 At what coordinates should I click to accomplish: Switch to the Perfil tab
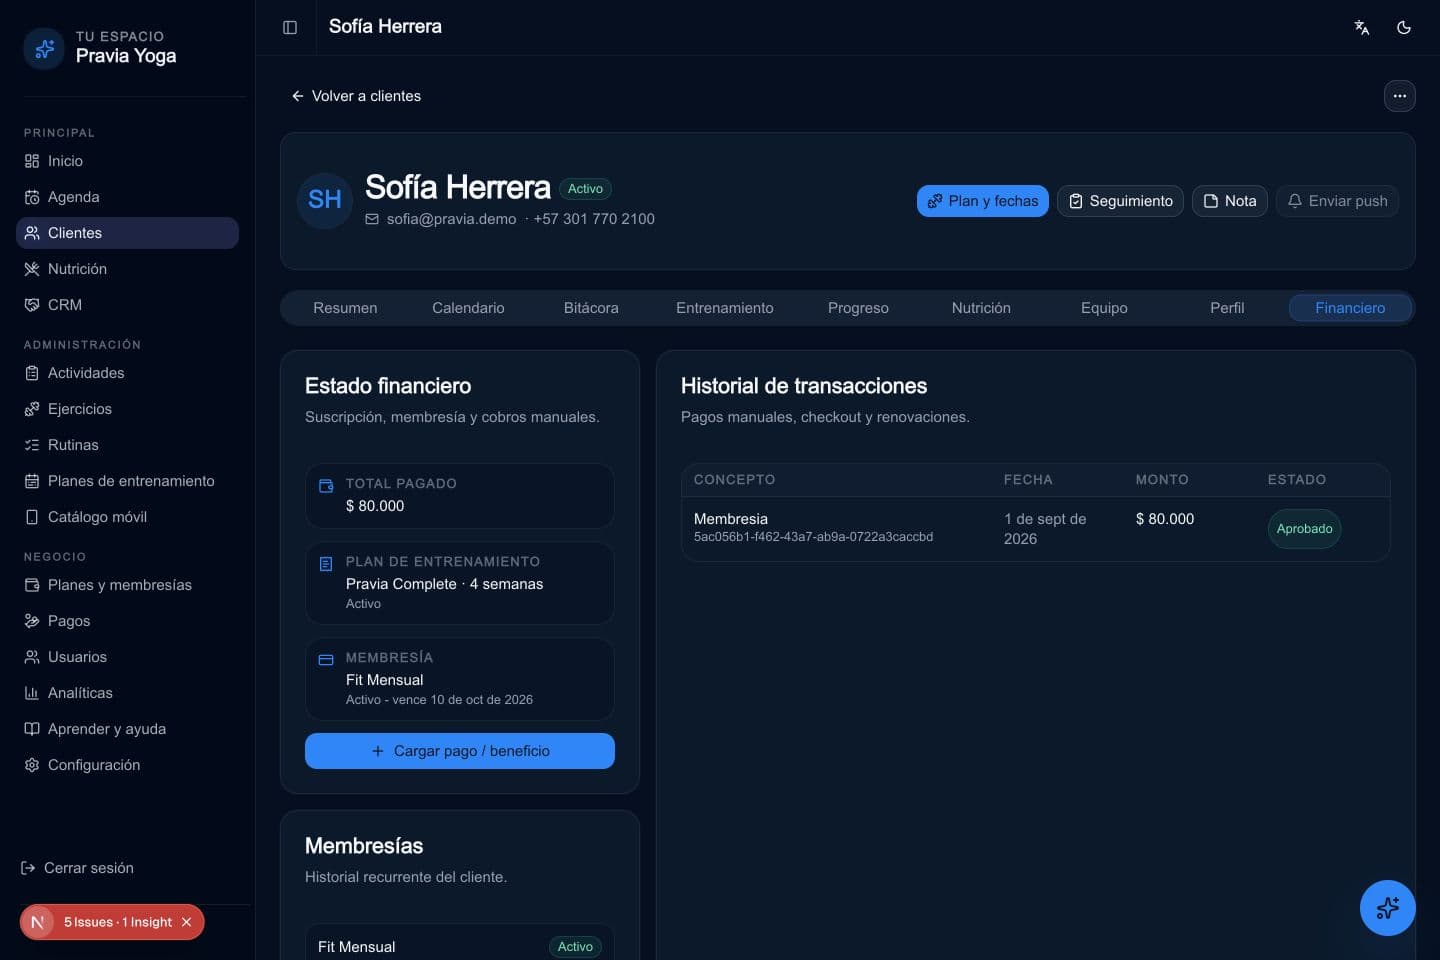click(1227, 308)
